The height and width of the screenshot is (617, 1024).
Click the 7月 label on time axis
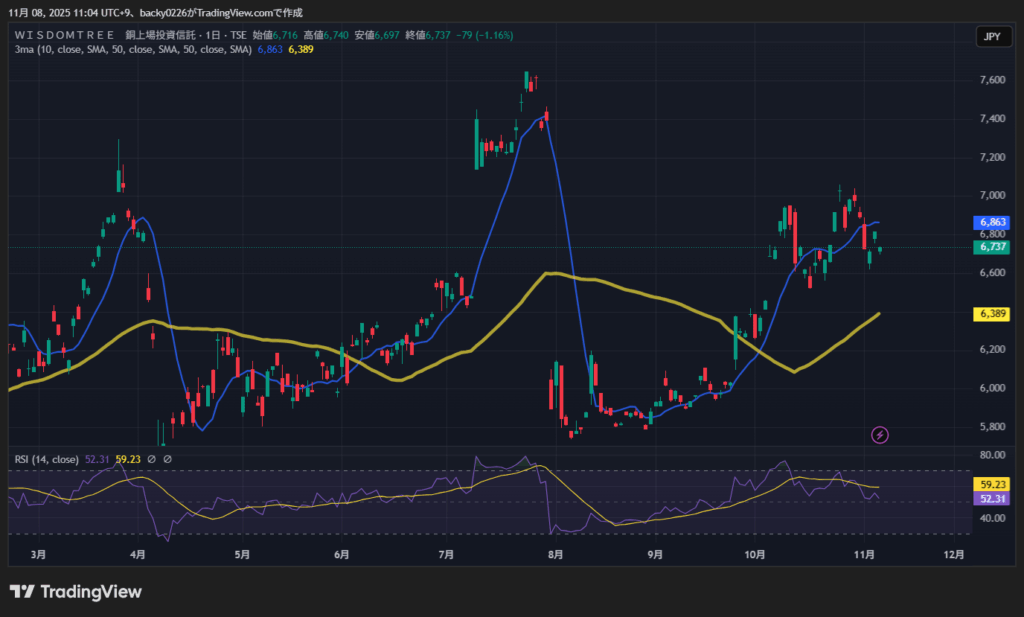[x=447, y=555]
